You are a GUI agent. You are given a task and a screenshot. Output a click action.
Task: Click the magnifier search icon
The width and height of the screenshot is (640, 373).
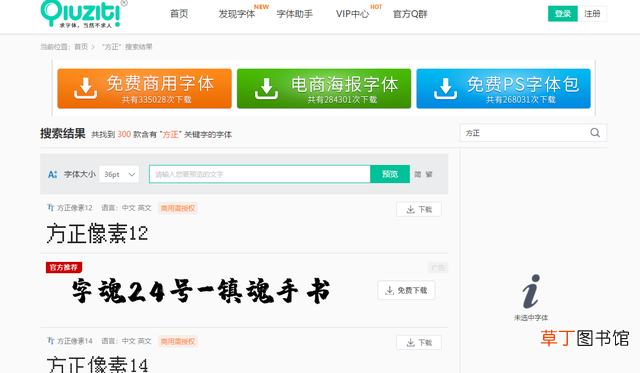point(595,133)
